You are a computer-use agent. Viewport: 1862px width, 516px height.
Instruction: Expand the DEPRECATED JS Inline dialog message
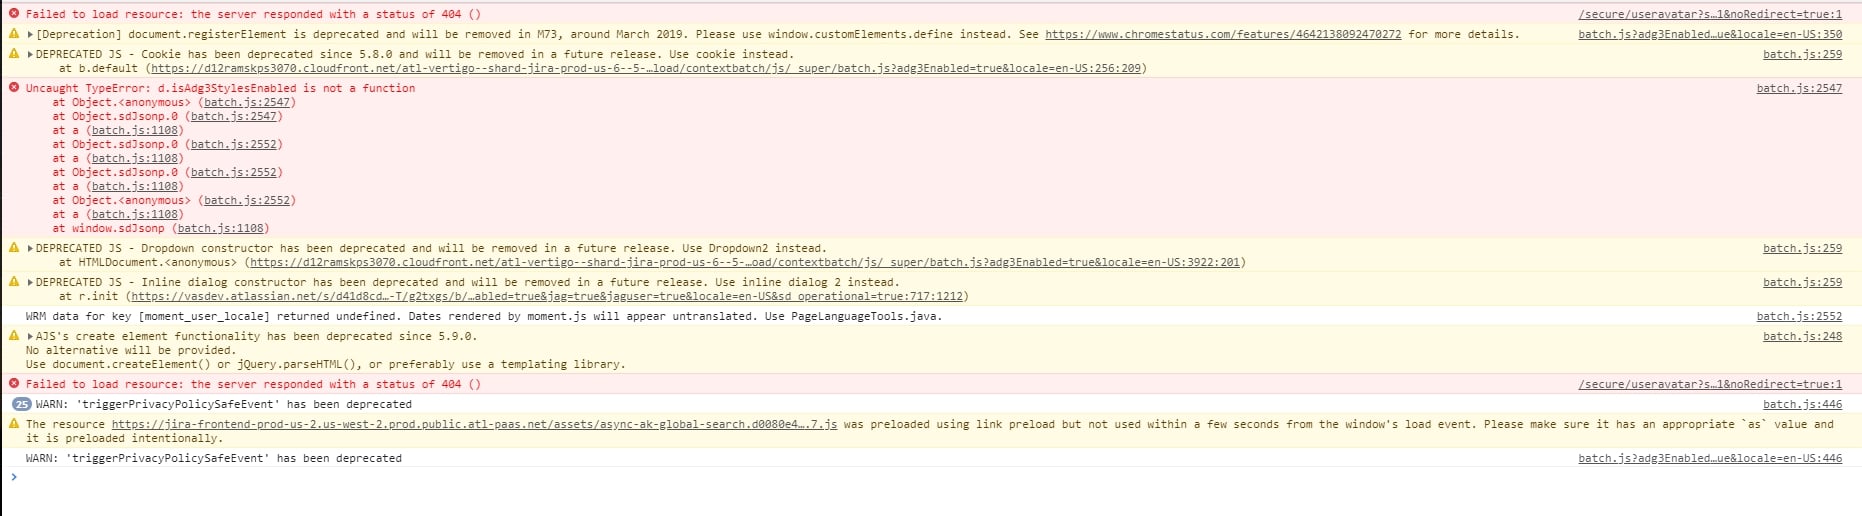[30, 282]
